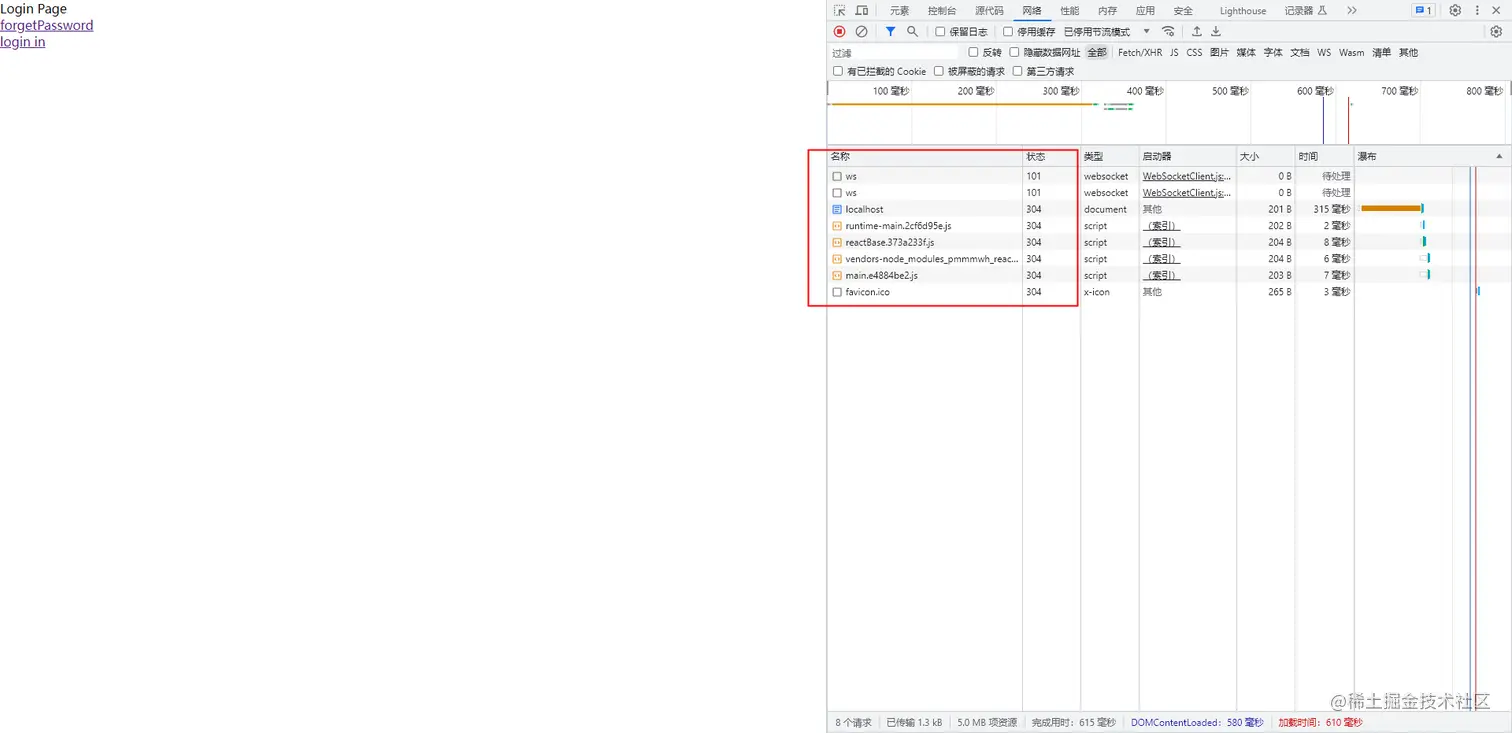
Task: Click the file icon beside favicon.ico
Action: coord(837,292)
